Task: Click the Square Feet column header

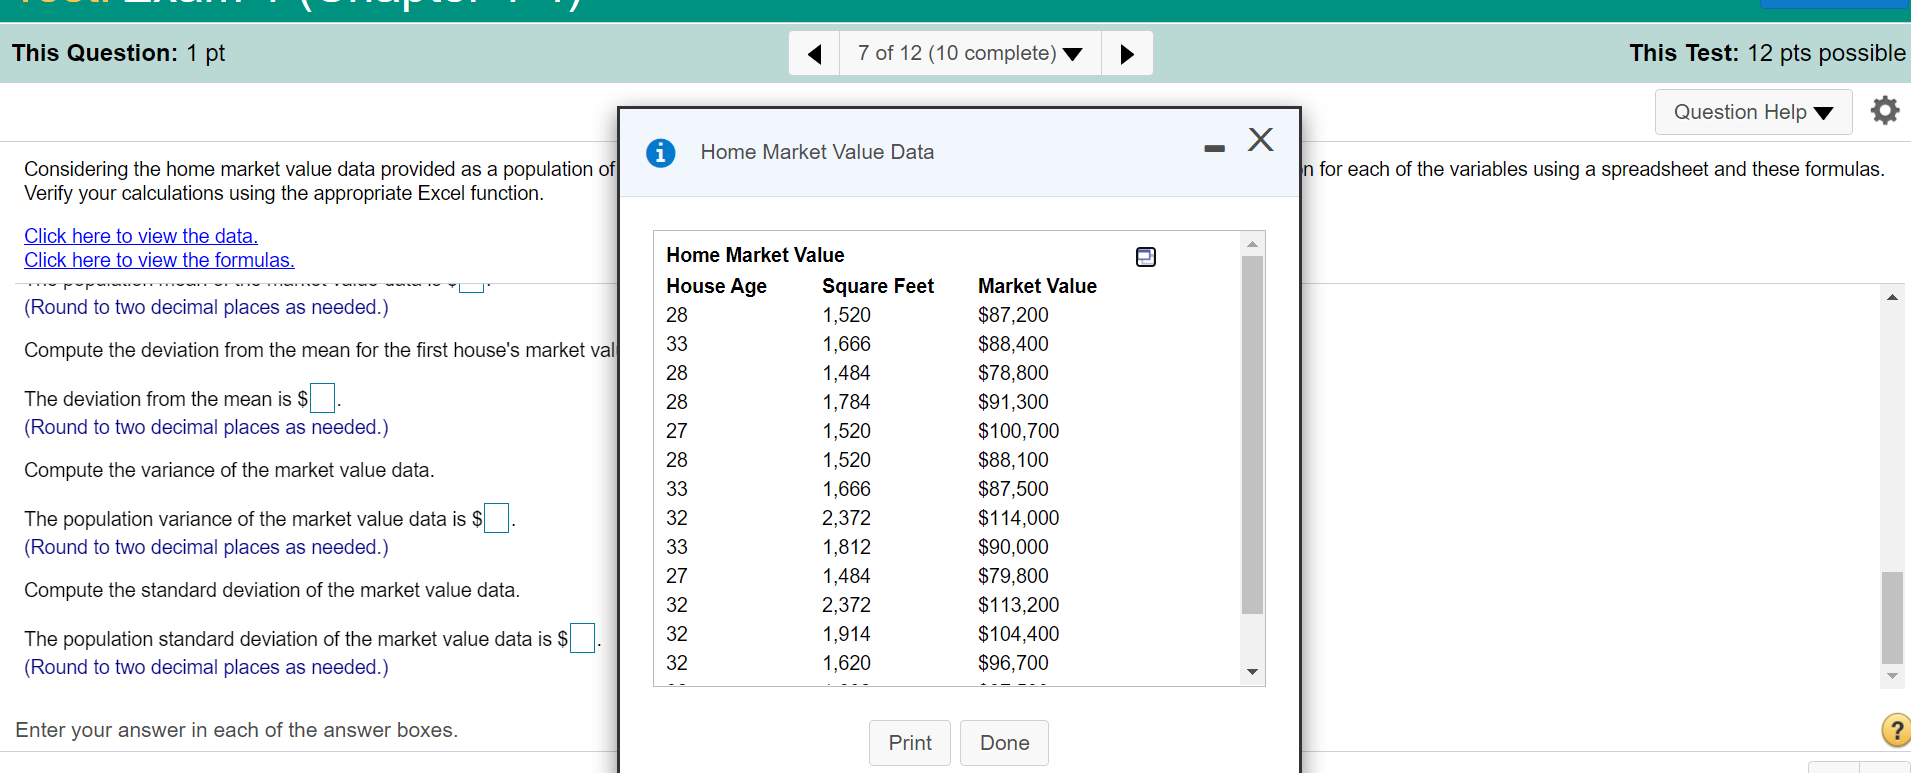Action: point(877,286)
